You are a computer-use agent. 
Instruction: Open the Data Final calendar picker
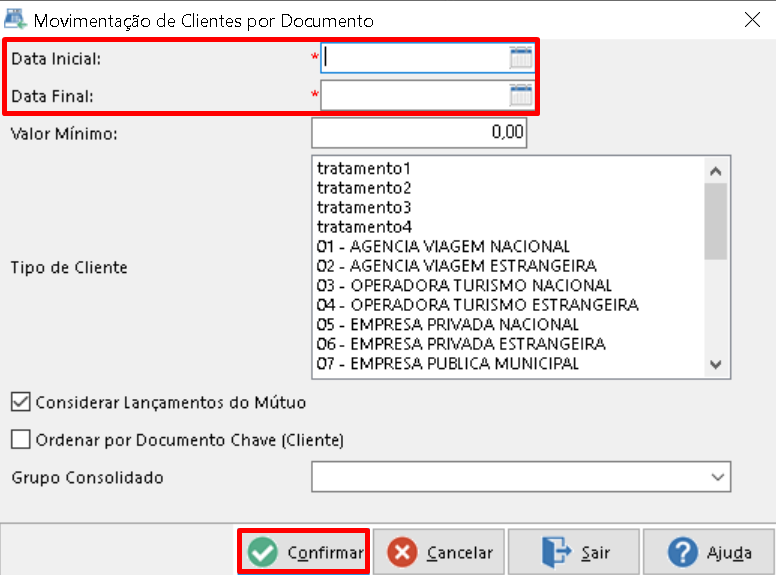[521, 95]
